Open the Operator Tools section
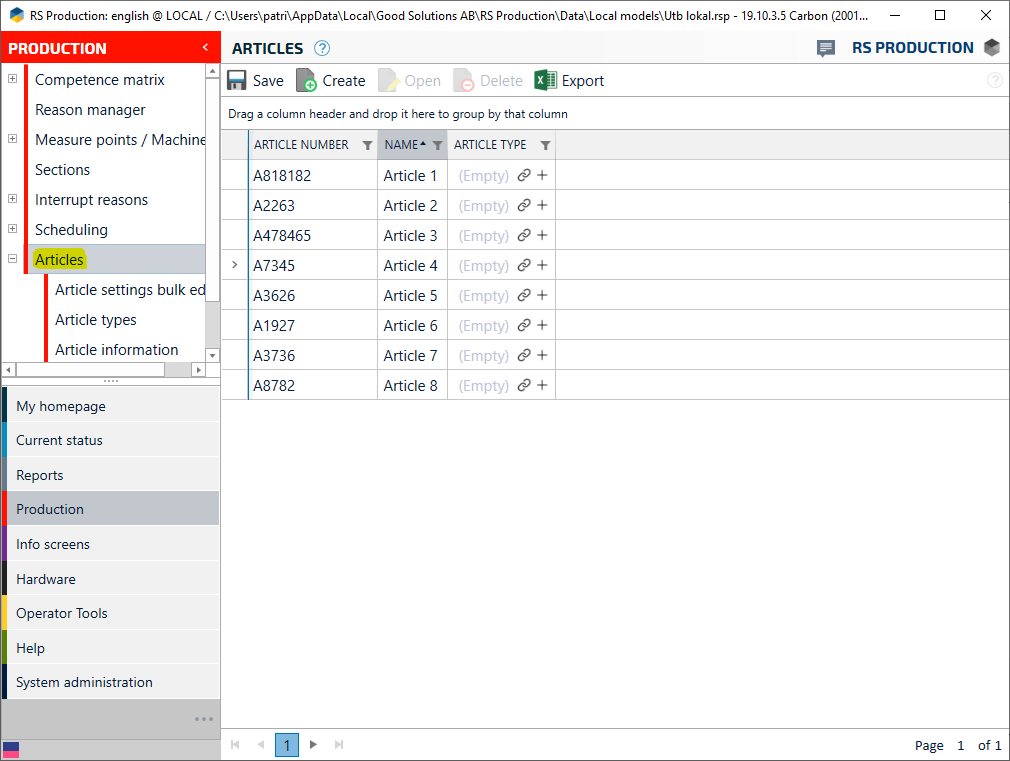 (x=62, y=613)
